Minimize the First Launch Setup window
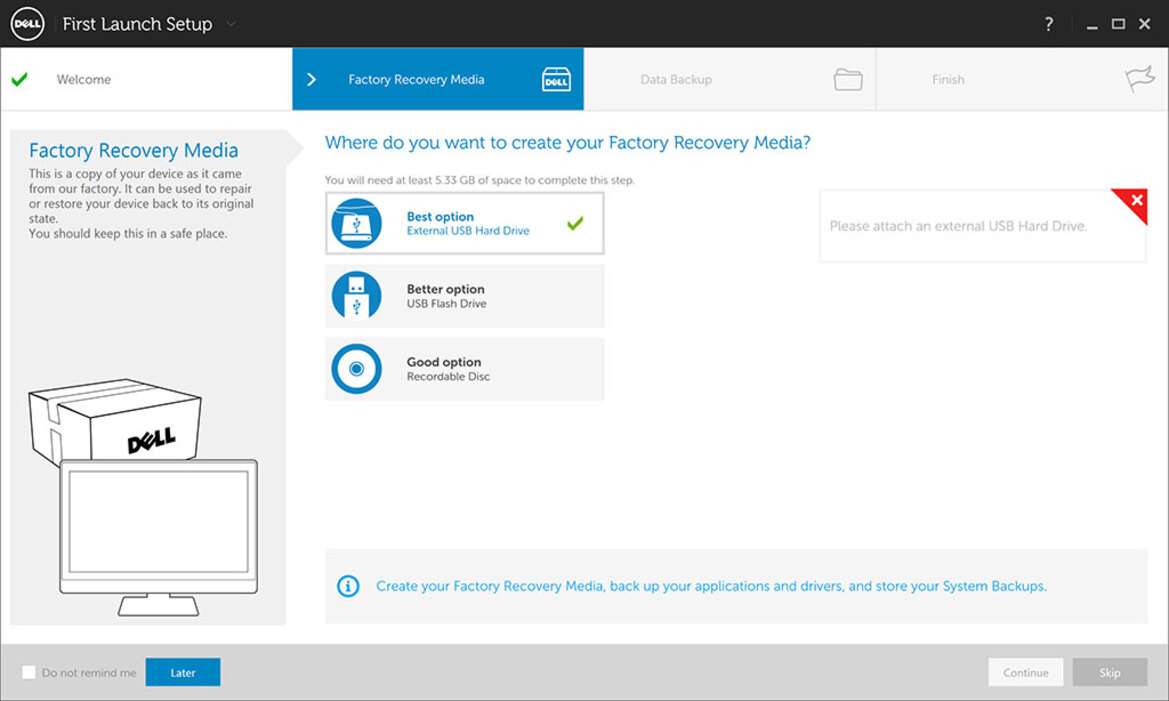 point(1092,26)
